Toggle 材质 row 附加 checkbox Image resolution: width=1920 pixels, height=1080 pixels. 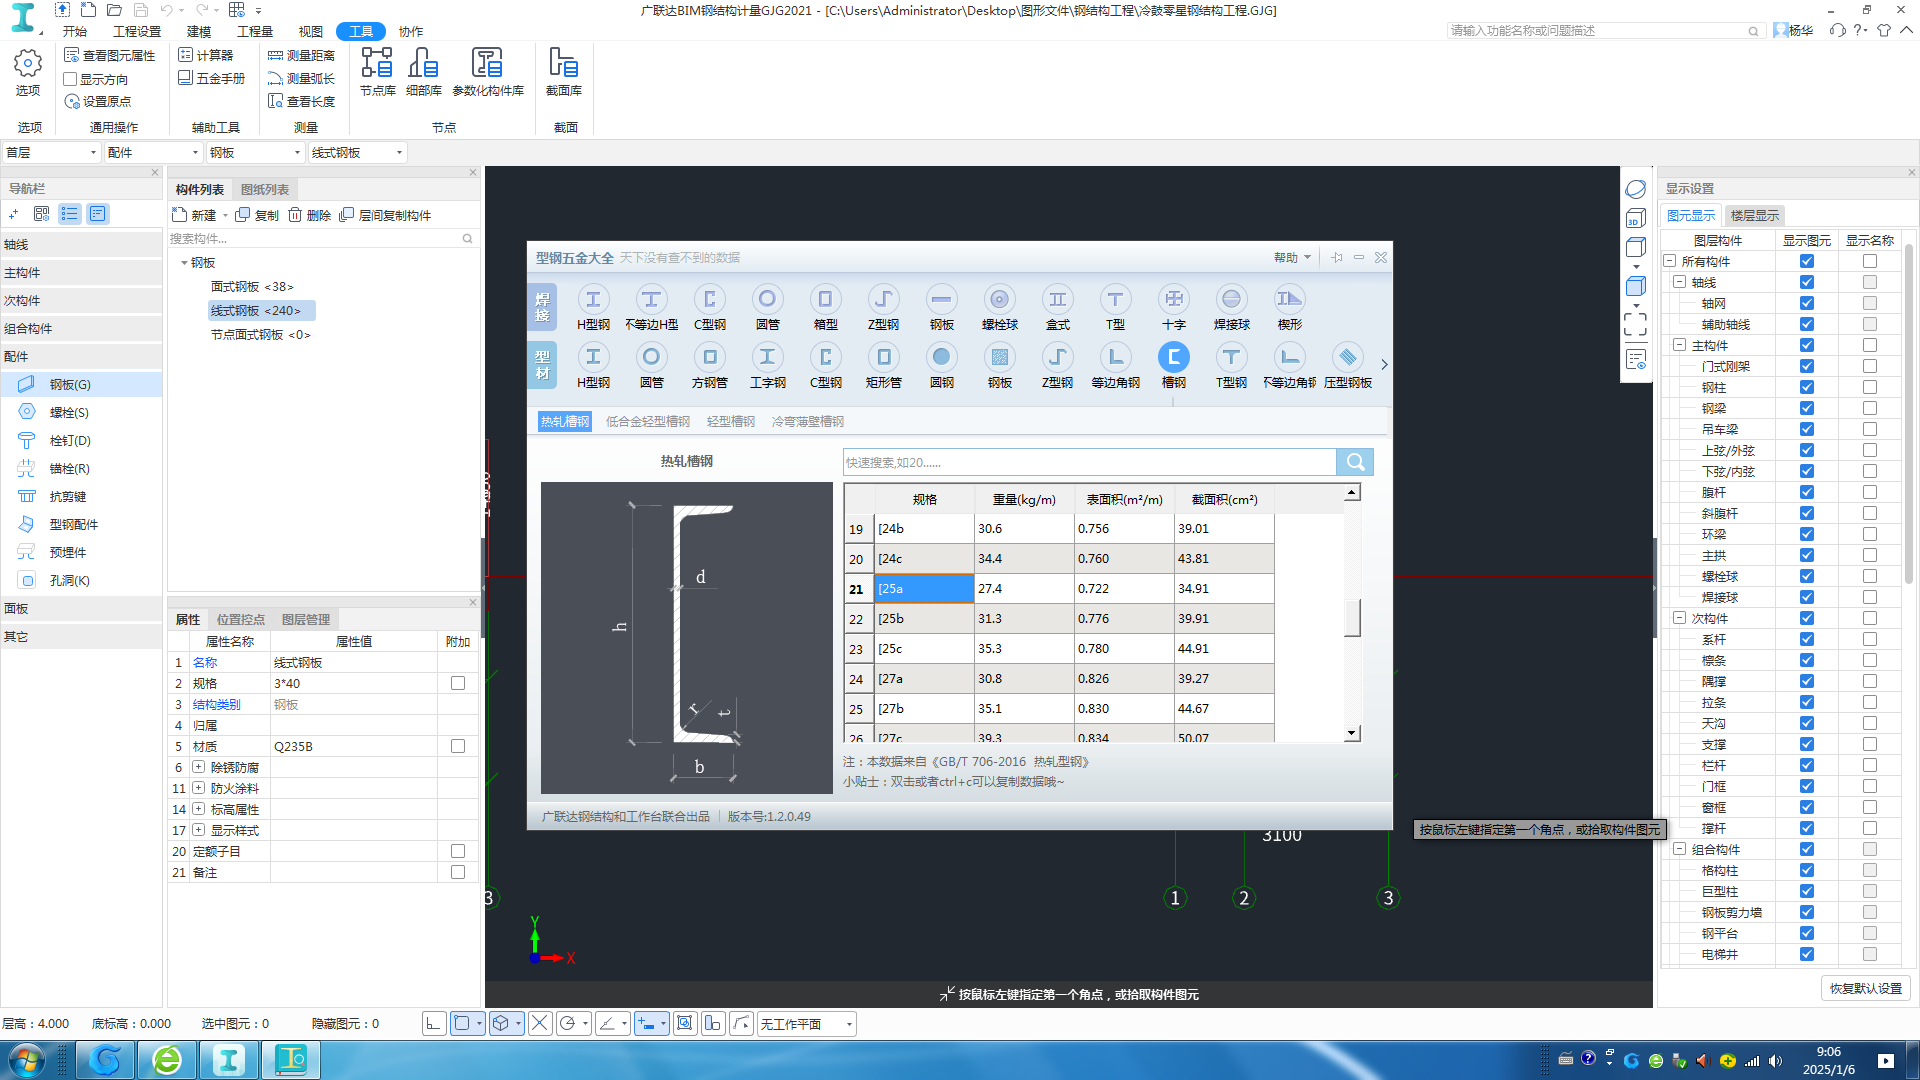click(458, 746)
